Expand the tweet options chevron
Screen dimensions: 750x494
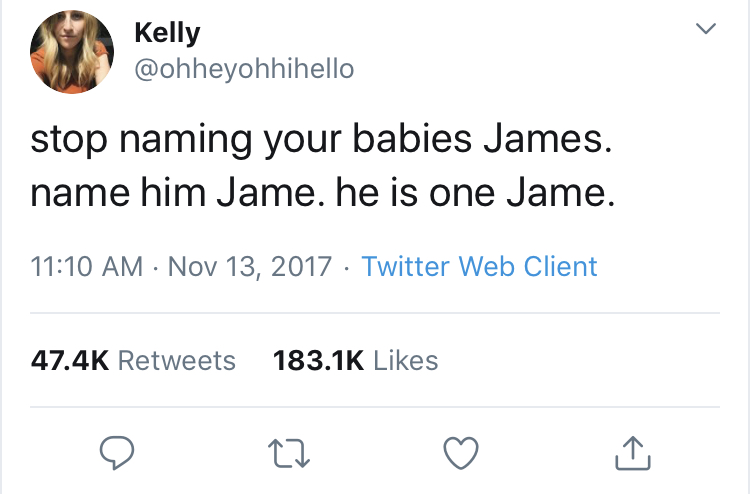click(706, 31)
